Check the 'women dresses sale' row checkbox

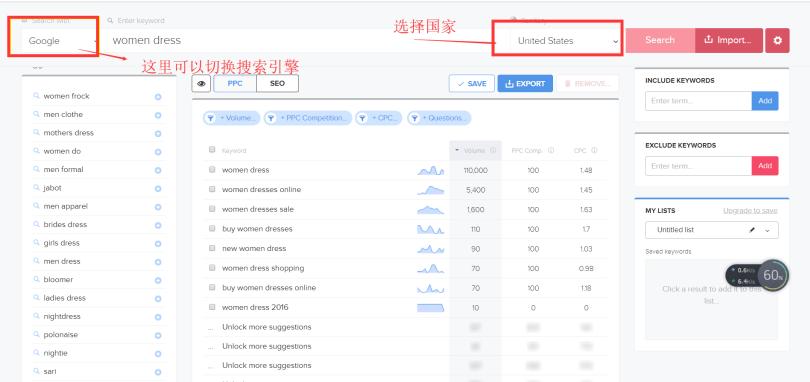click(x=212, y=209)
